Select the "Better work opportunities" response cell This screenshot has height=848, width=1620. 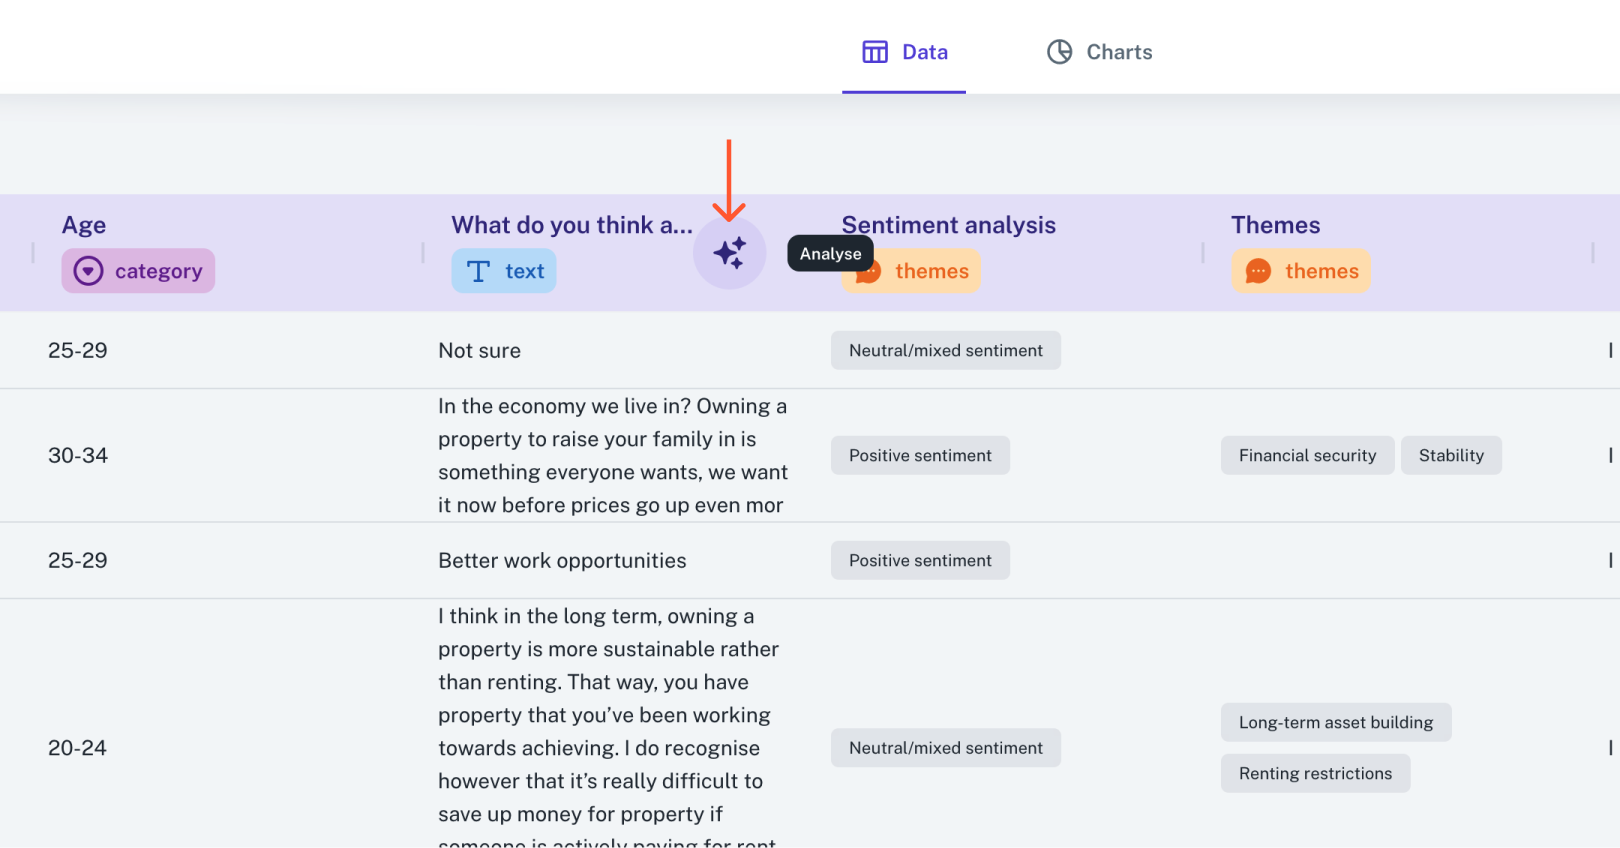tap(562, 561)
